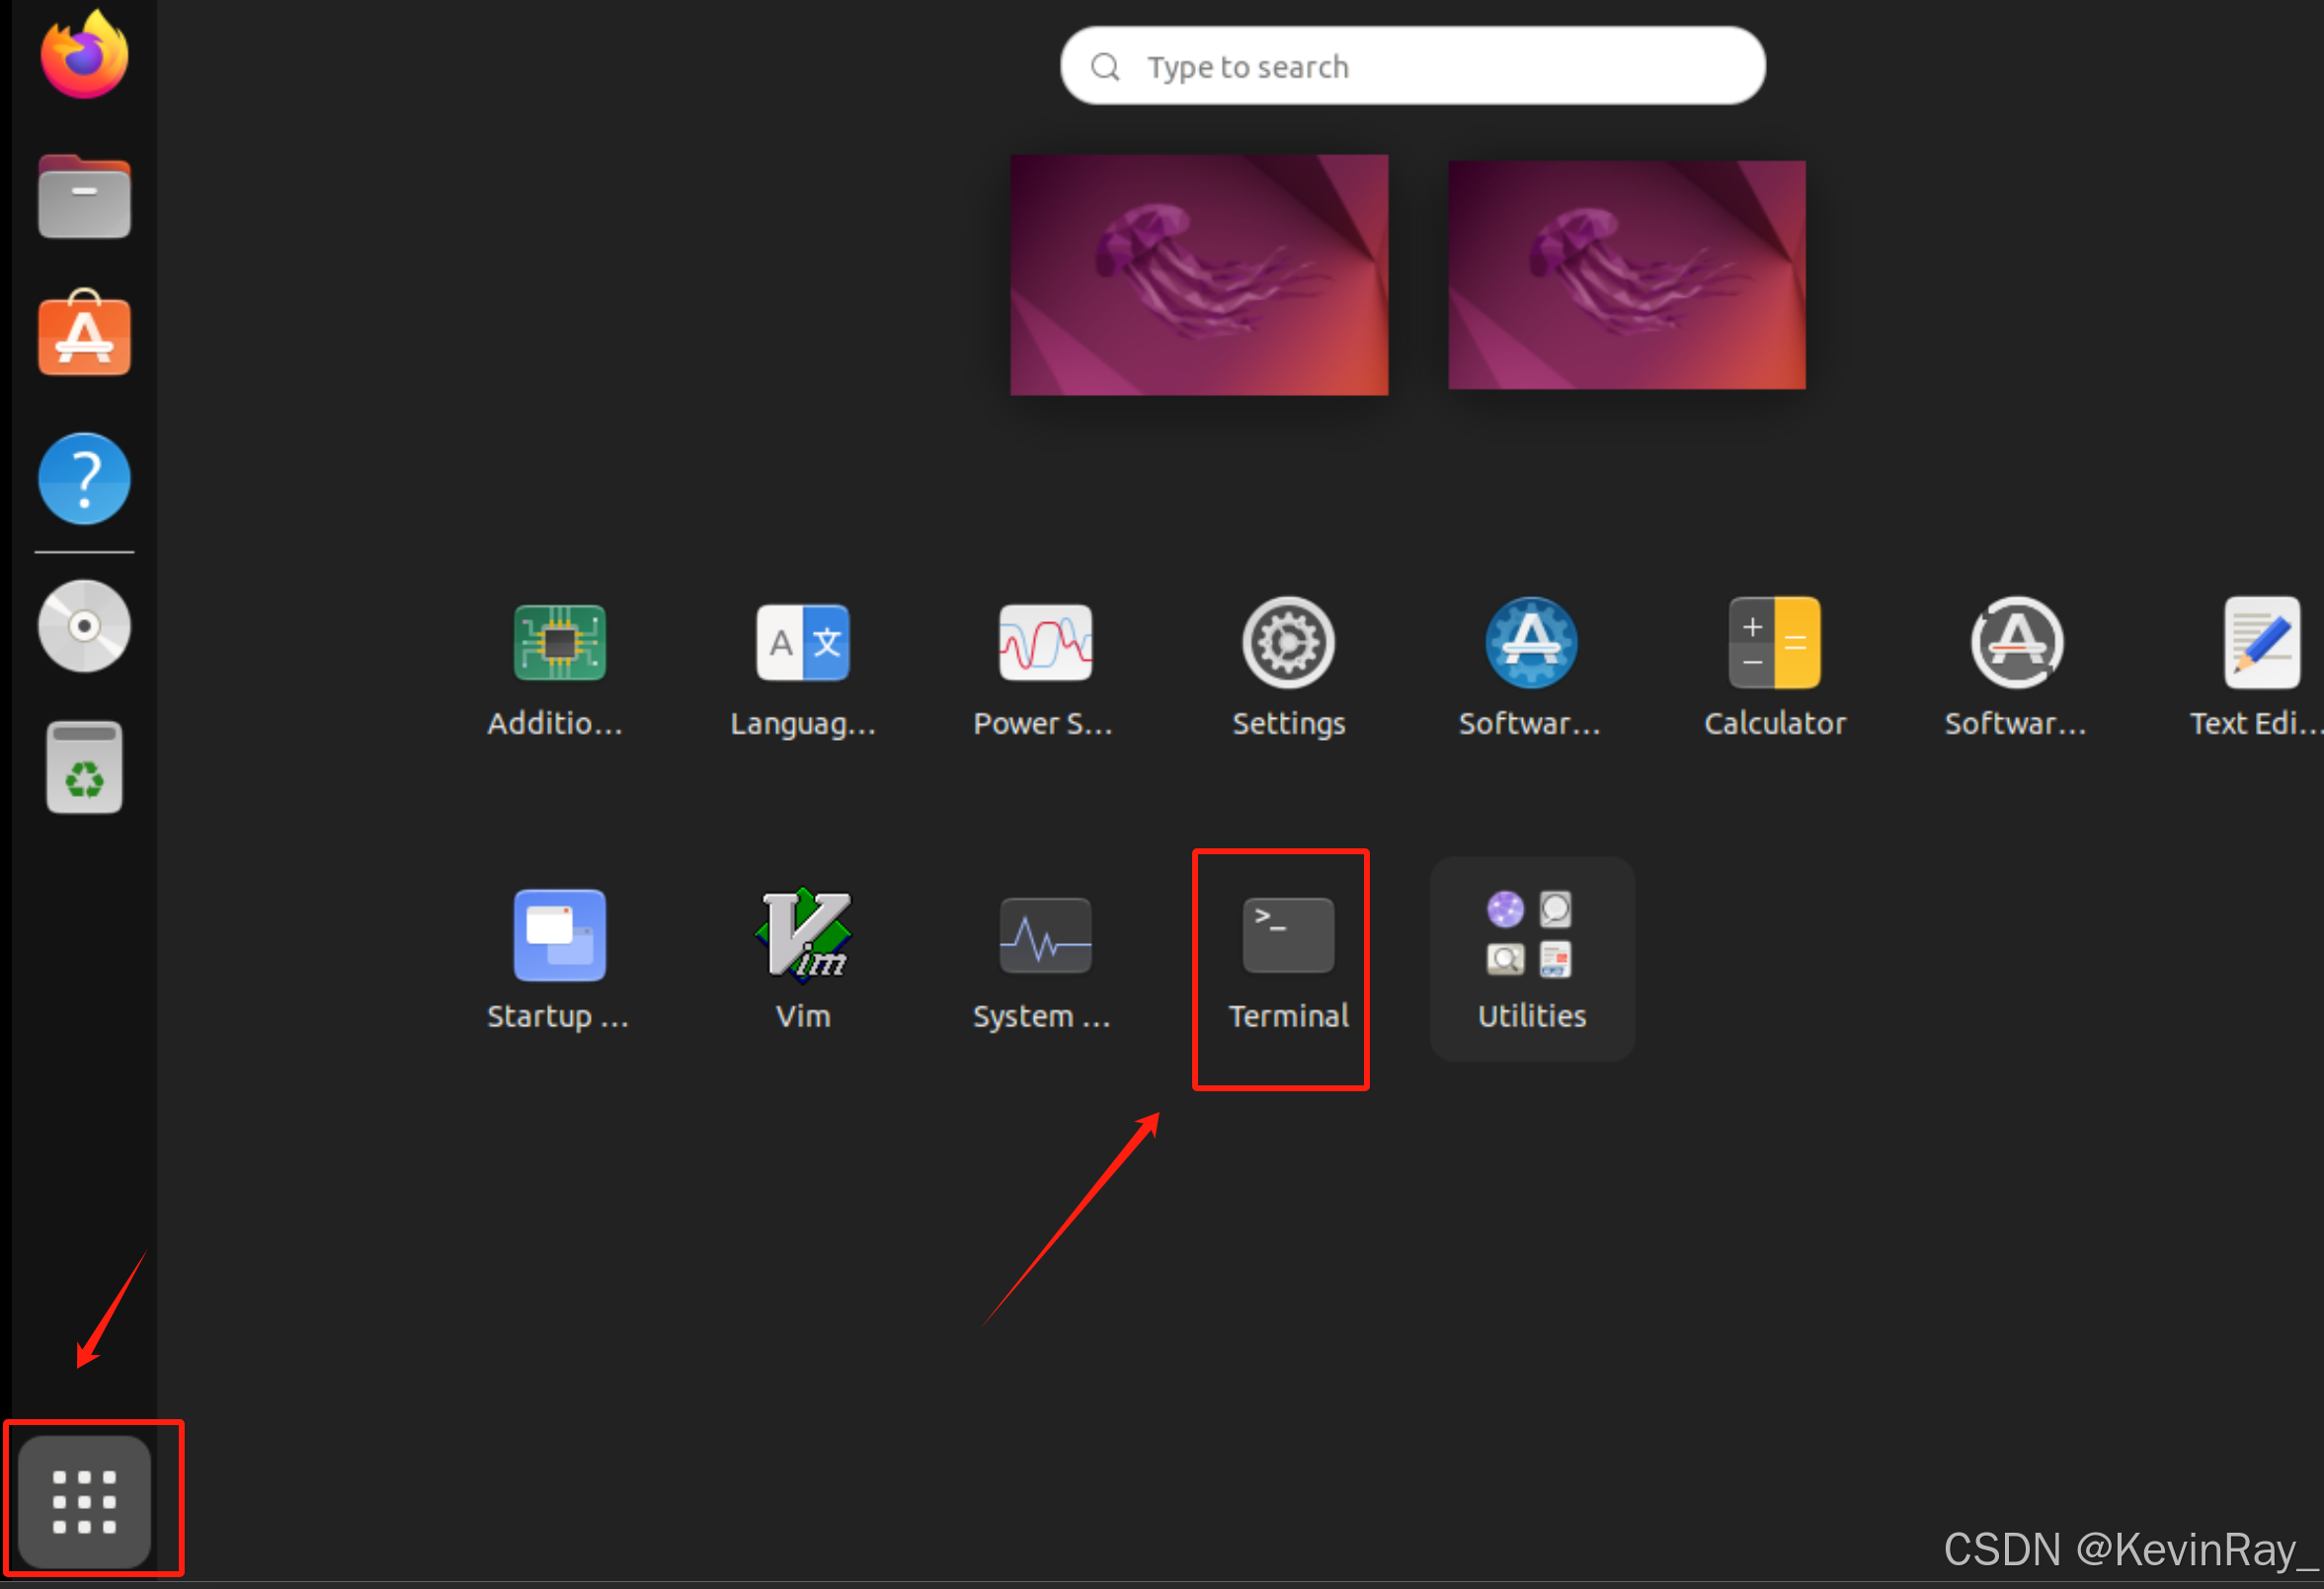Open the Files manager in dock
The height and width of the screenshot is (1589, 2324).
click(x=84, y=196)
